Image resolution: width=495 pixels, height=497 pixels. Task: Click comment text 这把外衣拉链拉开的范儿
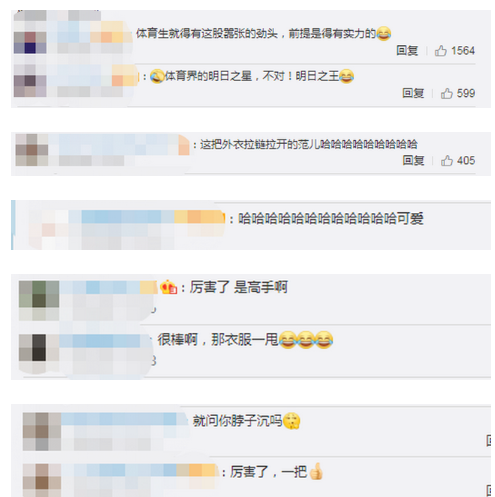coord(260,145)
